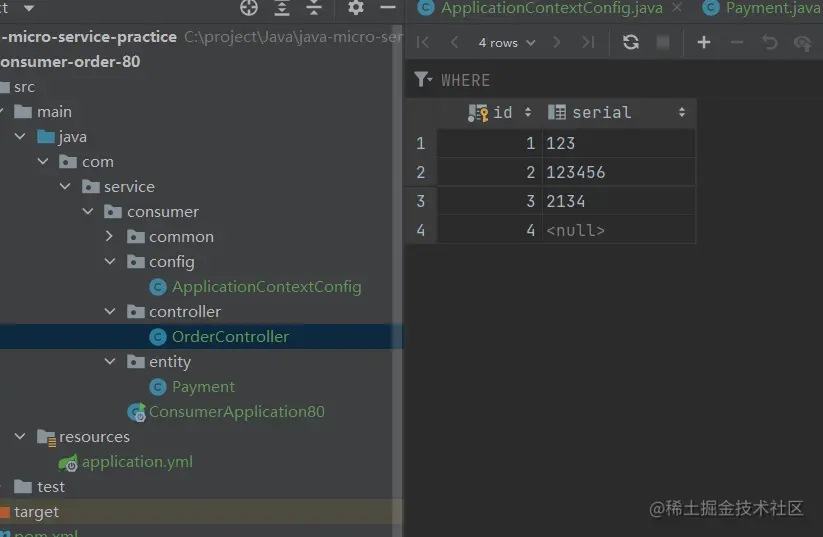Viewport: 823px width, 537px height.
Task: Go to last page of rows
Action: 588,42
